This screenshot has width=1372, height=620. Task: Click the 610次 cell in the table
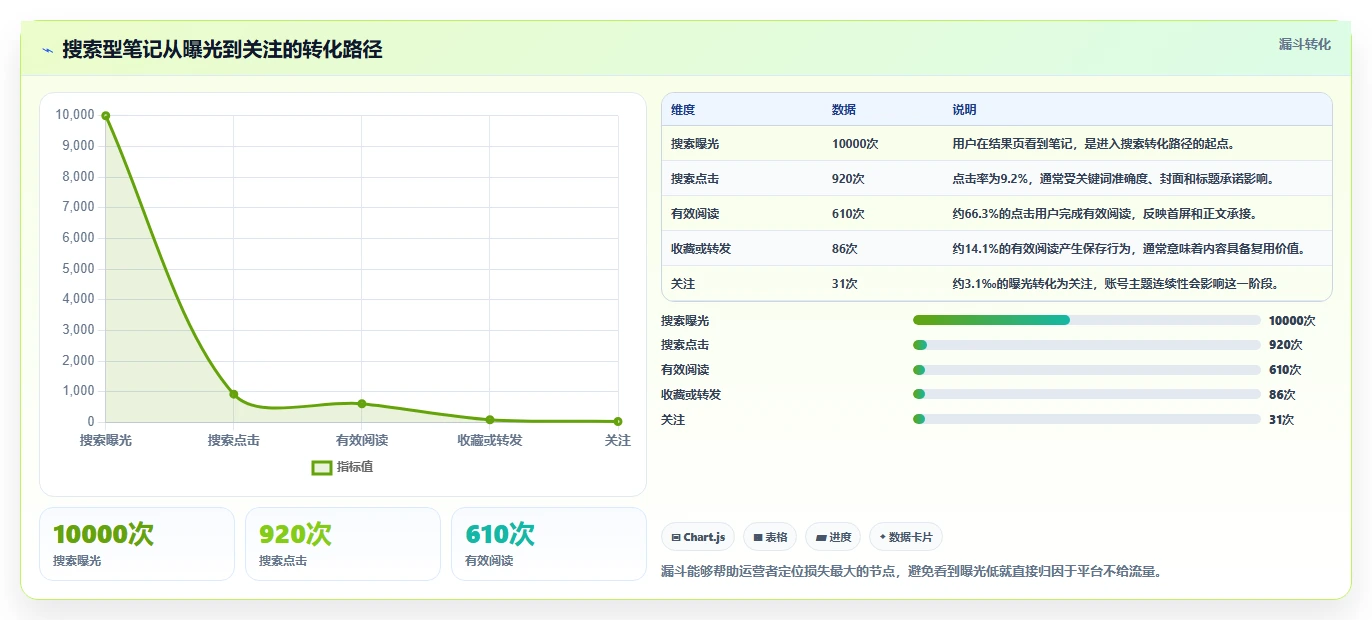click(848, 214)
